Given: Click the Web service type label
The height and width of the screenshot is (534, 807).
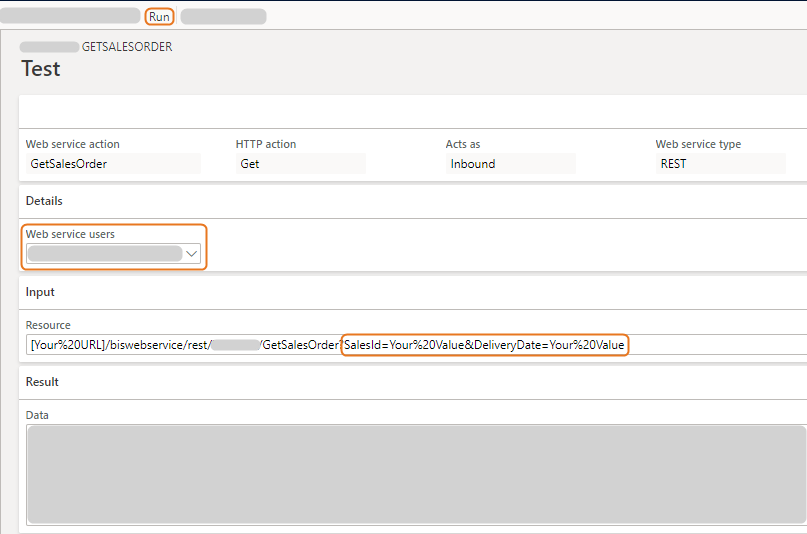Looking at the screenshot, I should coord(698,144).
